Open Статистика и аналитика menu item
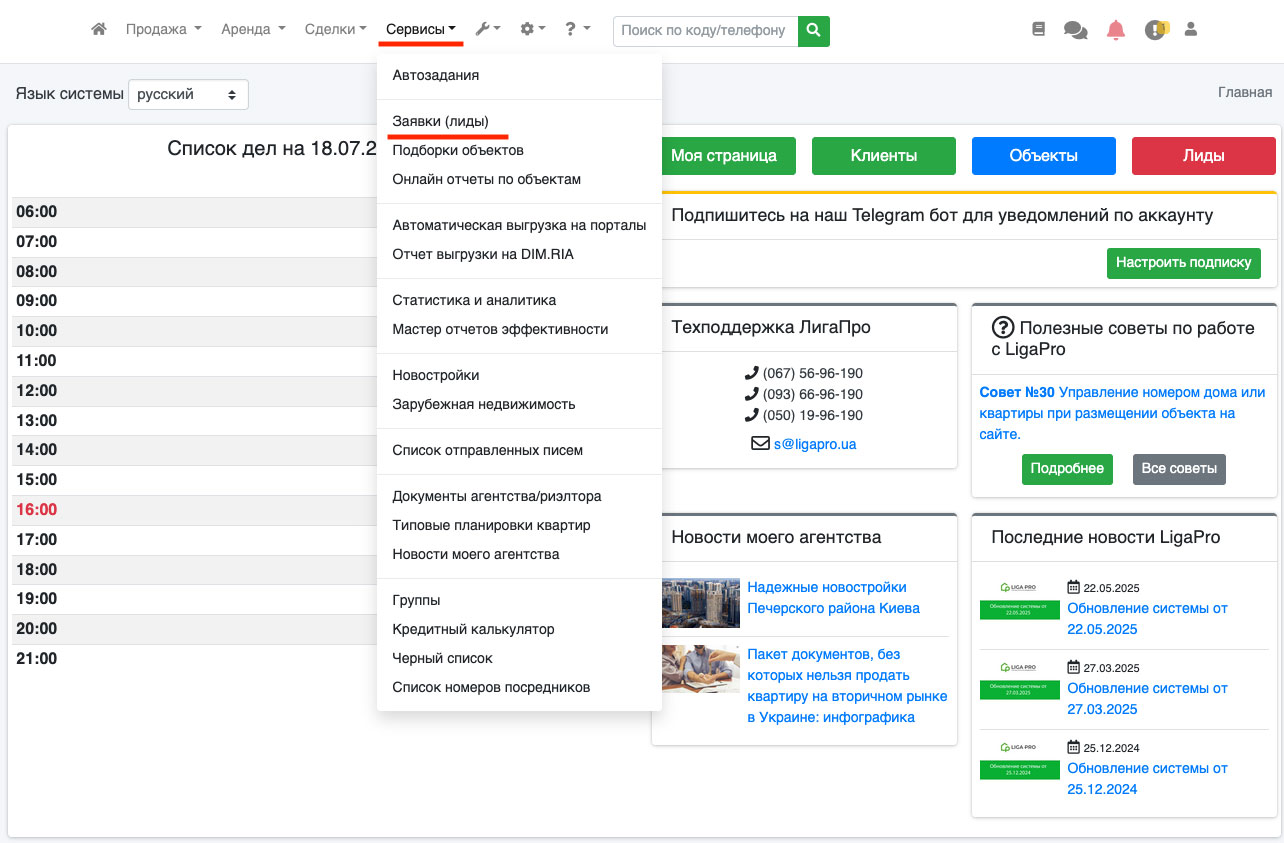1284x843 pixels. pyautogui.click(x=474, y=300)
